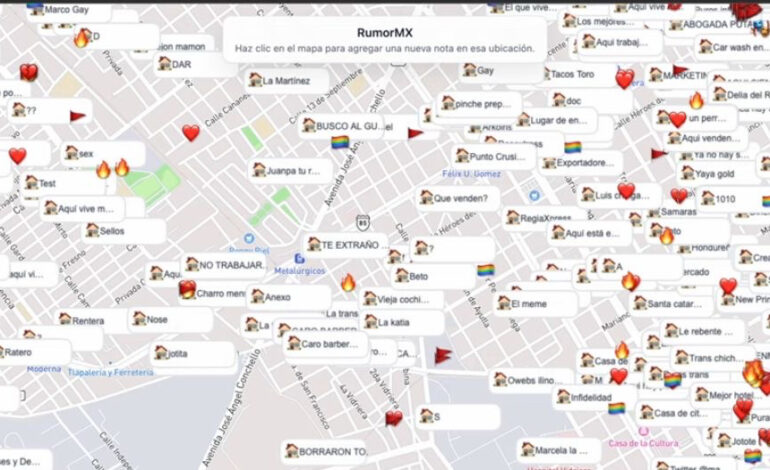The image size is (770, 470).
Task: Click the Metalúrgicos shop pin
Action: (300, 259)
